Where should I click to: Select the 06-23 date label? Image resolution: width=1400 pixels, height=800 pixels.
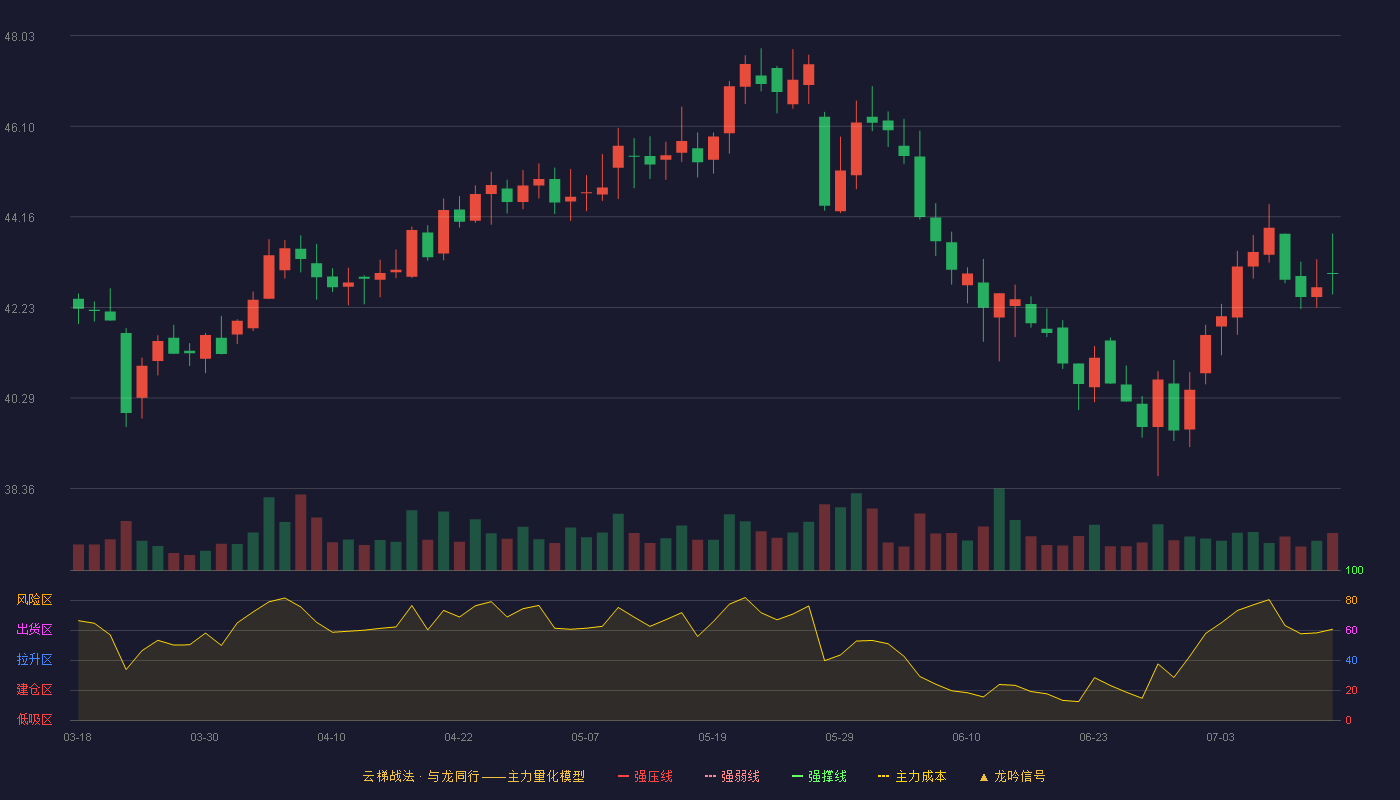pos(1093,737)
